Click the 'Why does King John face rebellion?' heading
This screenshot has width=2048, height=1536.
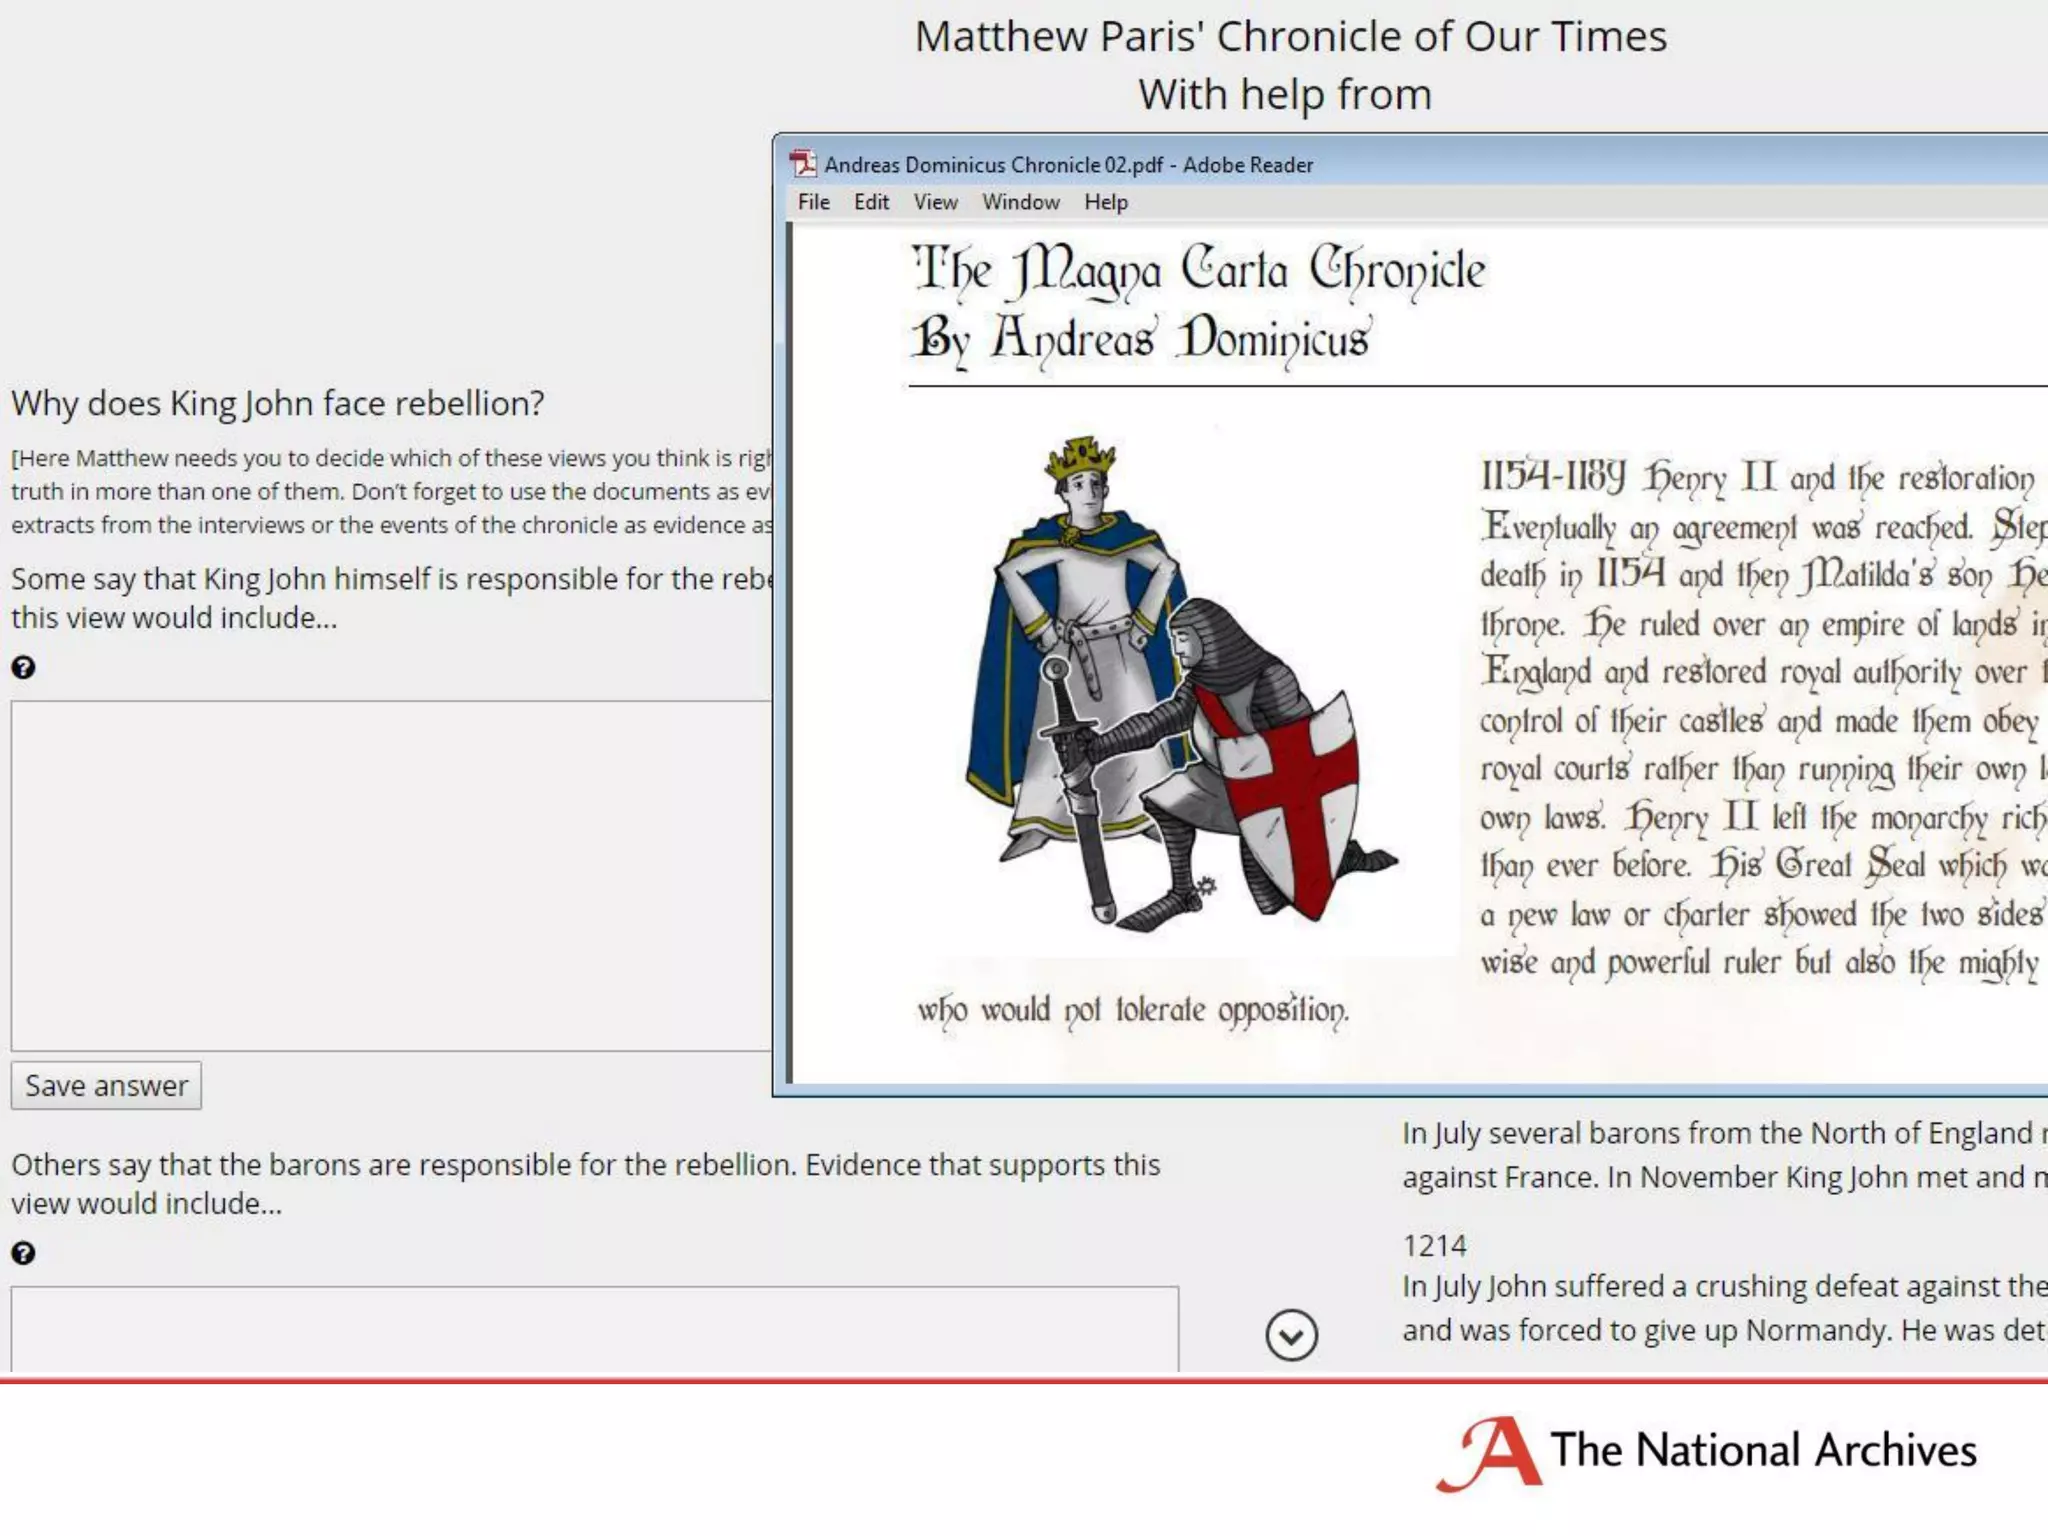278,403
